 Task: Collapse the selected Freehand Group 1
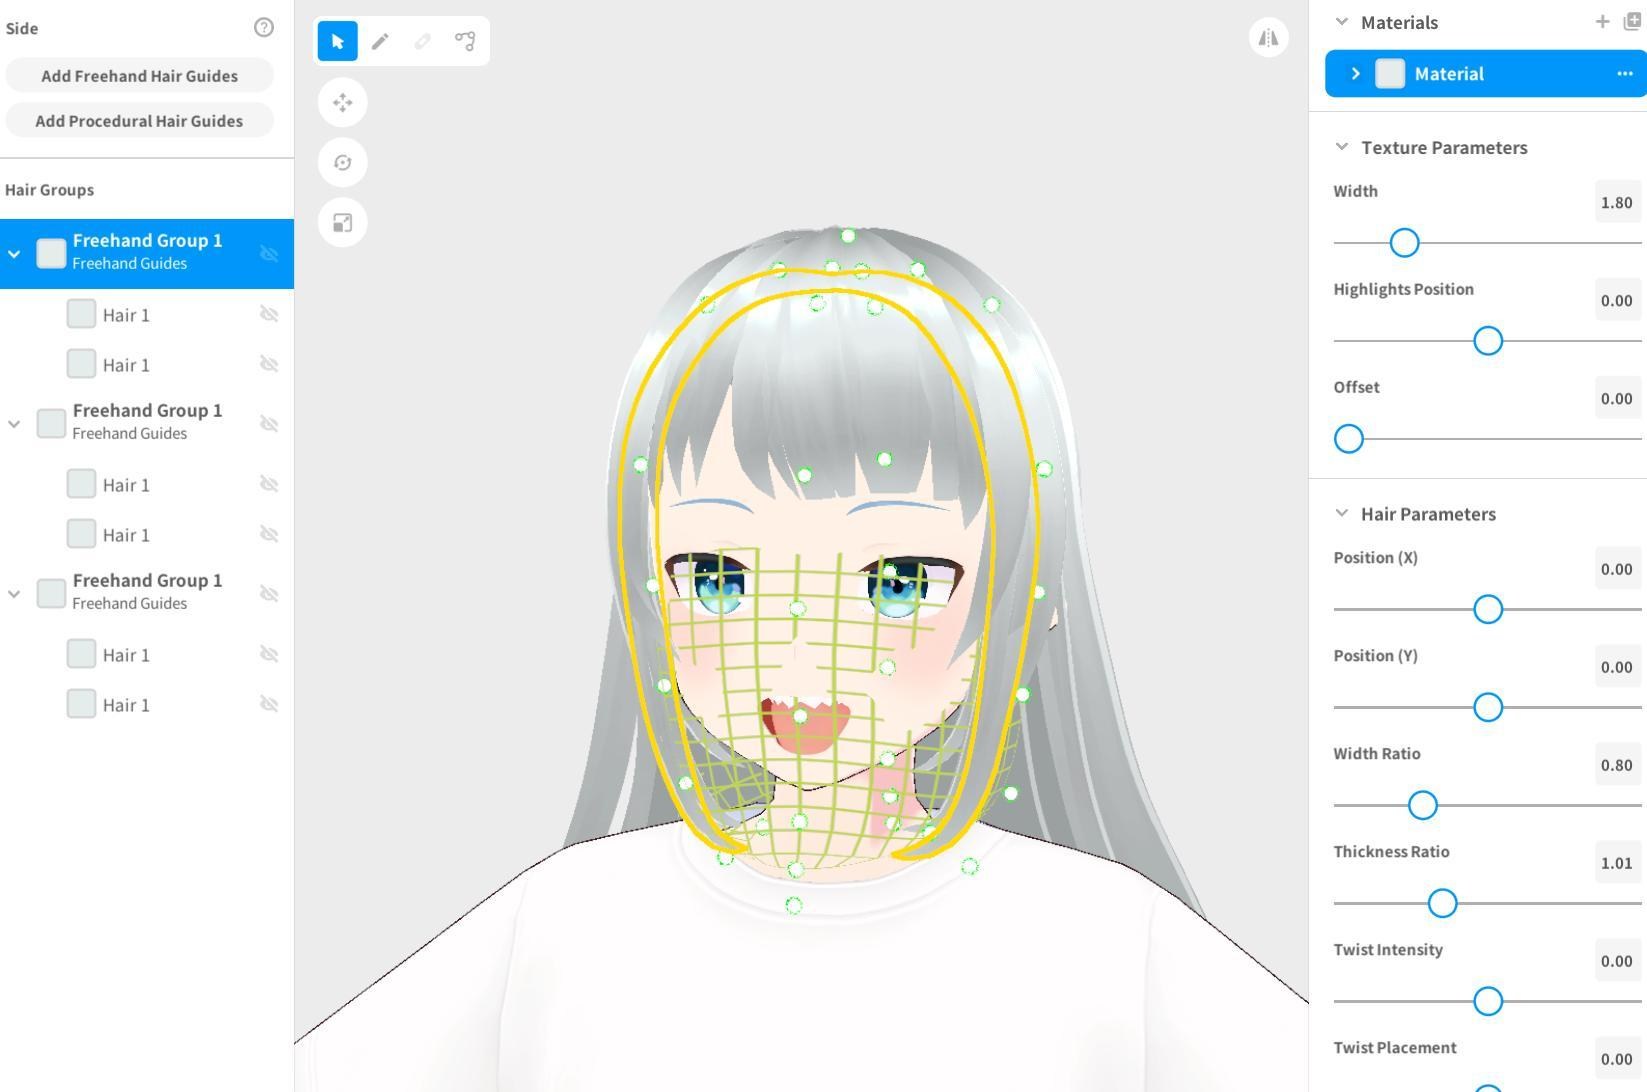click(x=14, y=253)
